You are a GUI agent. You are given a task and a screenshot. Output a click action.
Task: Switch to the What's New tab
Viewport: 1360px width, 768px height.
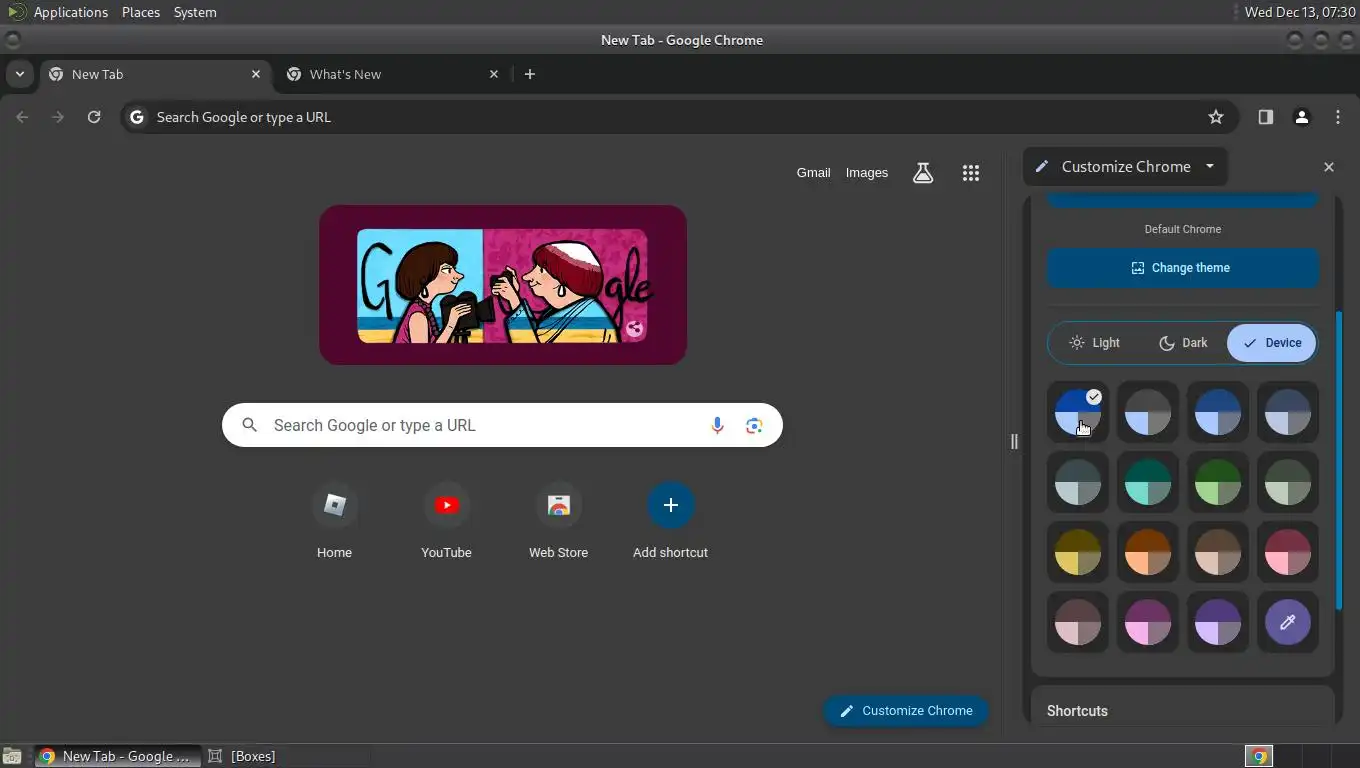[x=393, y=74]
